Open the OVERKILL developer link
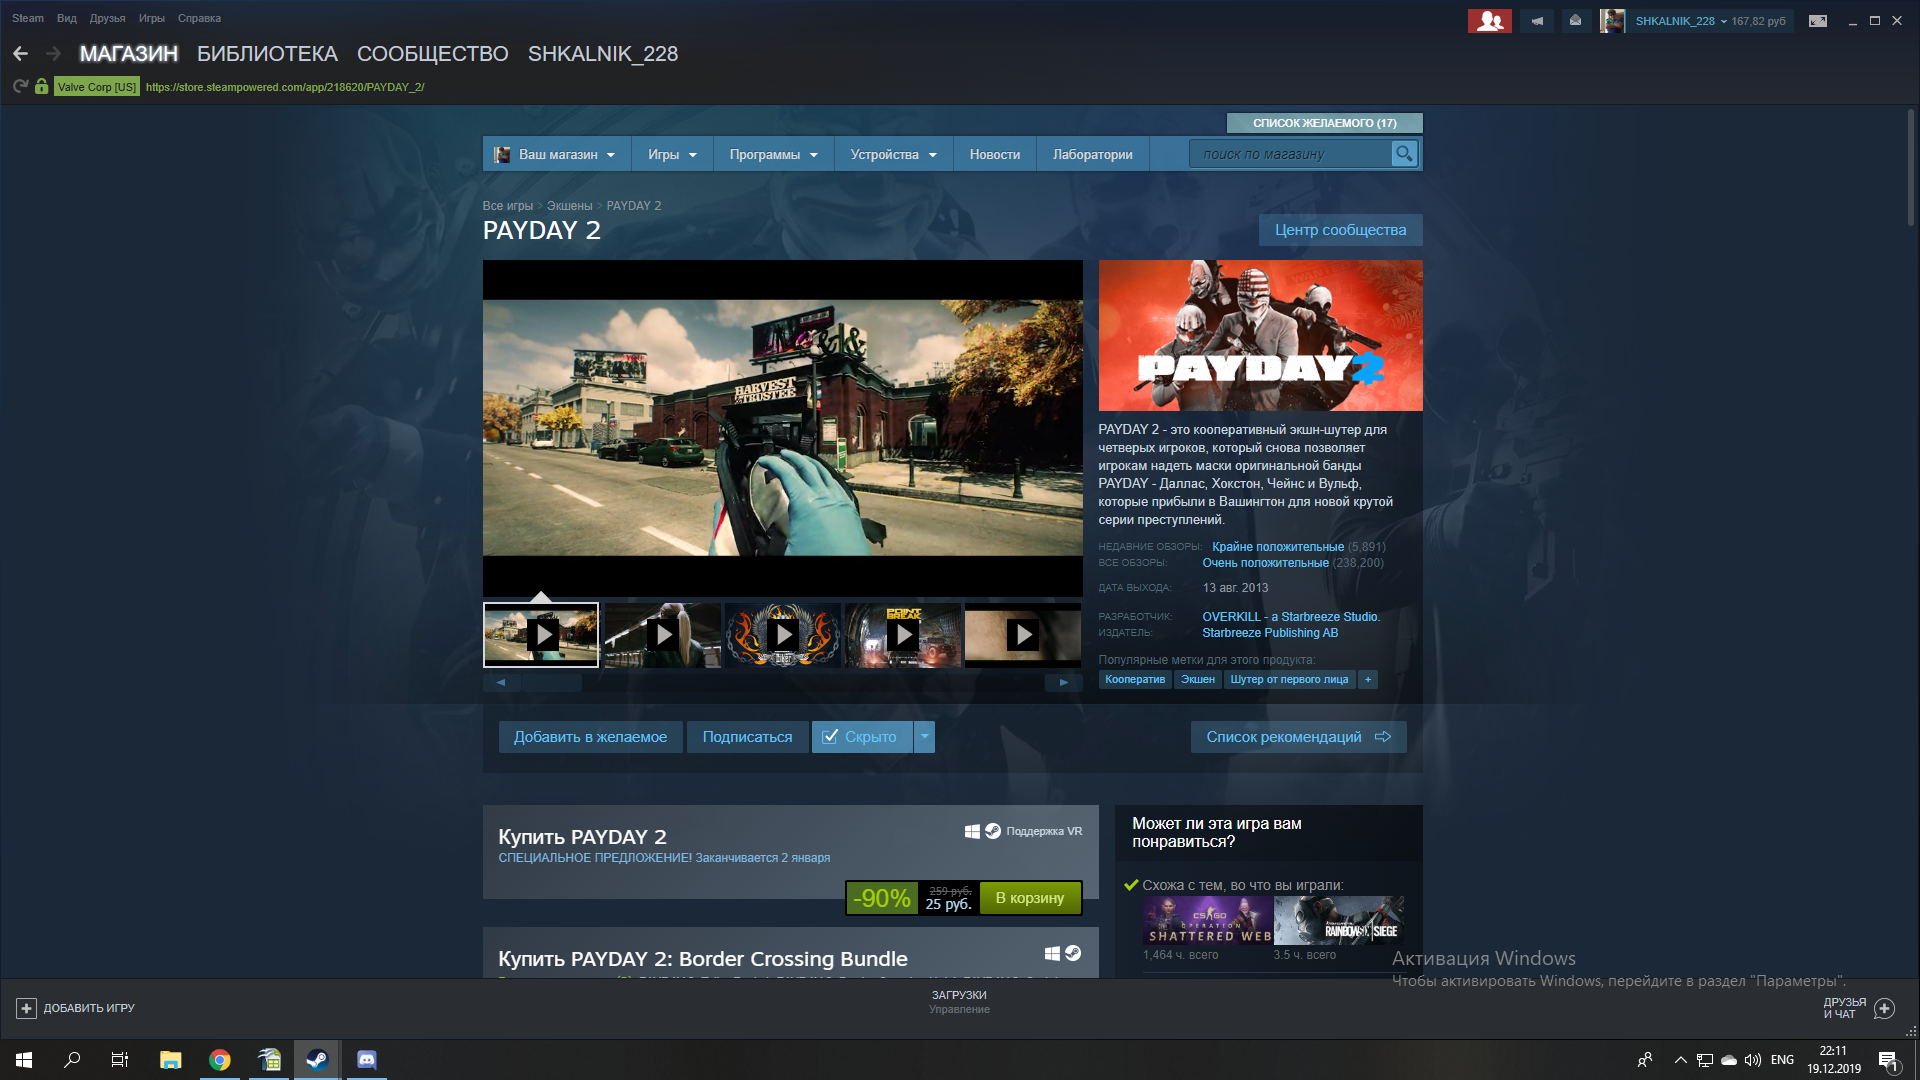The height and width of the screenshot is (1080, 1920). (x=1290, y=617)
